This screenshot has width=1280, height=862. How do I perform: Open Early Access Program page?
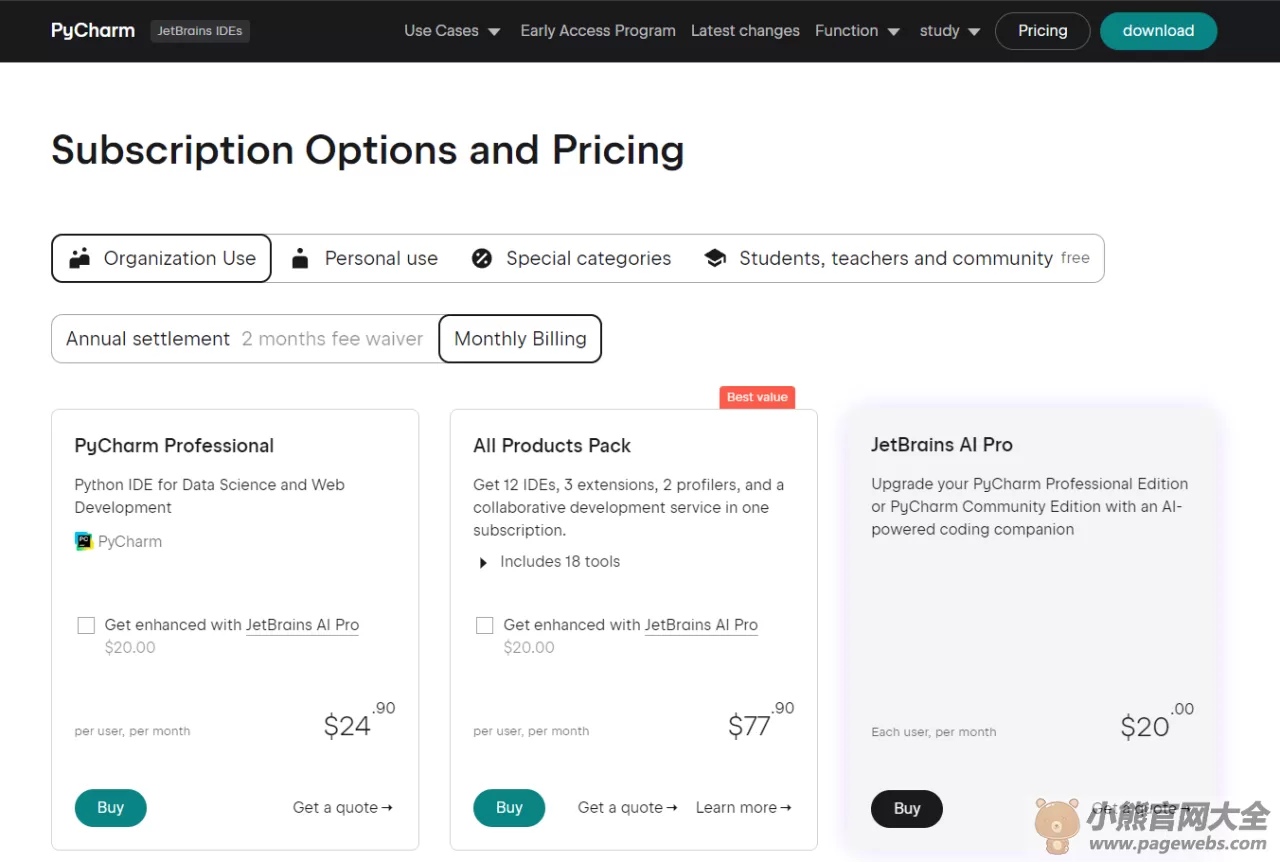pos(598,31)
